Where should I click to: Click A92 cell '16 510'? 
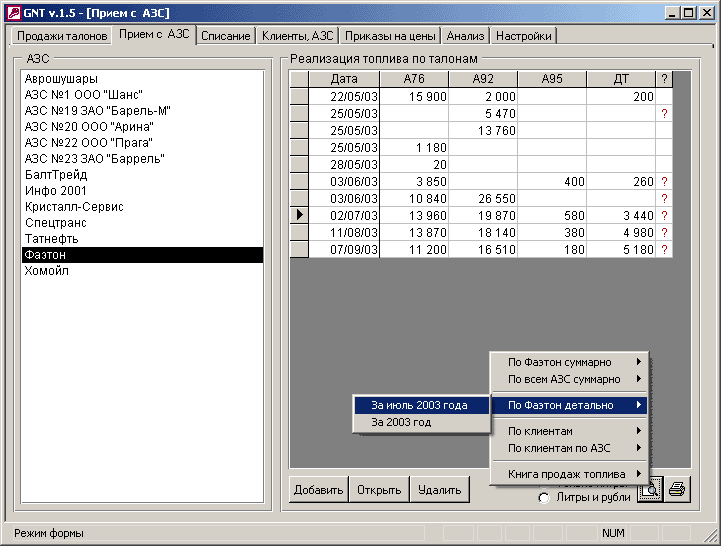(x=483, y=249)
